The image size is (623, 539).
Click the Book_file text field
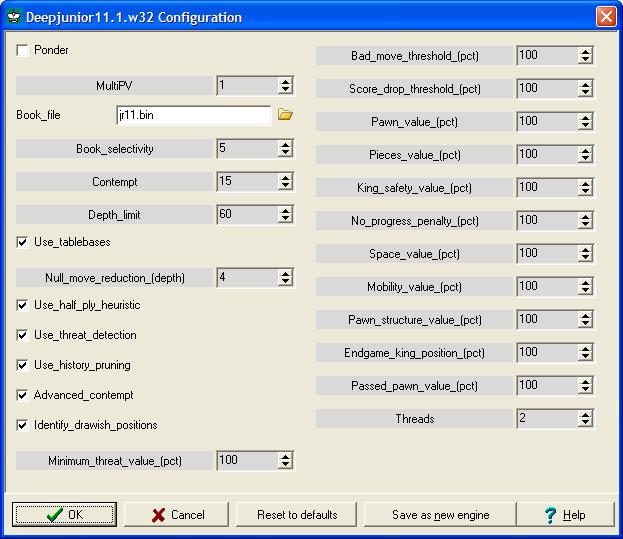click(192, 115)
